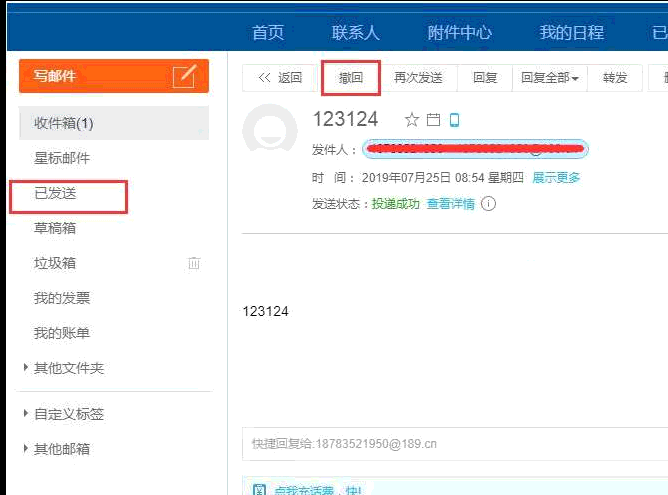Star the 123124 email

click(411, 120)
